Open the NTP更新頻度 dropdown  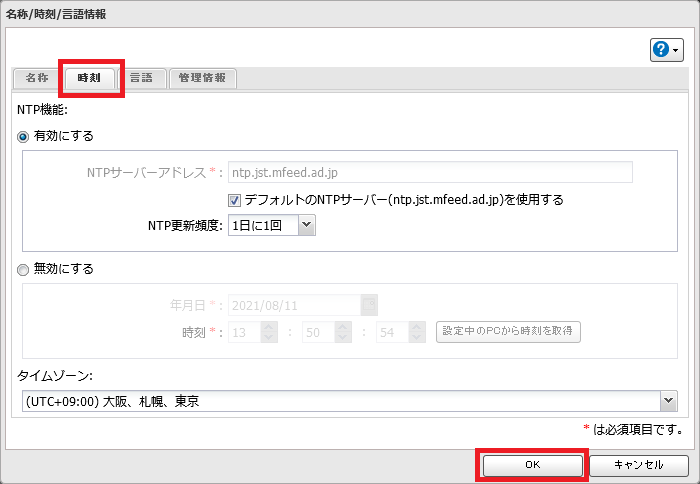click(x=272, y=226)
